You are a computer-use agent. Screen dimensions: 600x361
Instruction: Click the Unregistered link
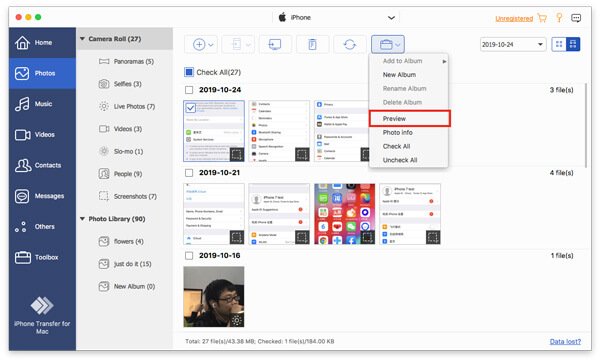click(514, 18)
